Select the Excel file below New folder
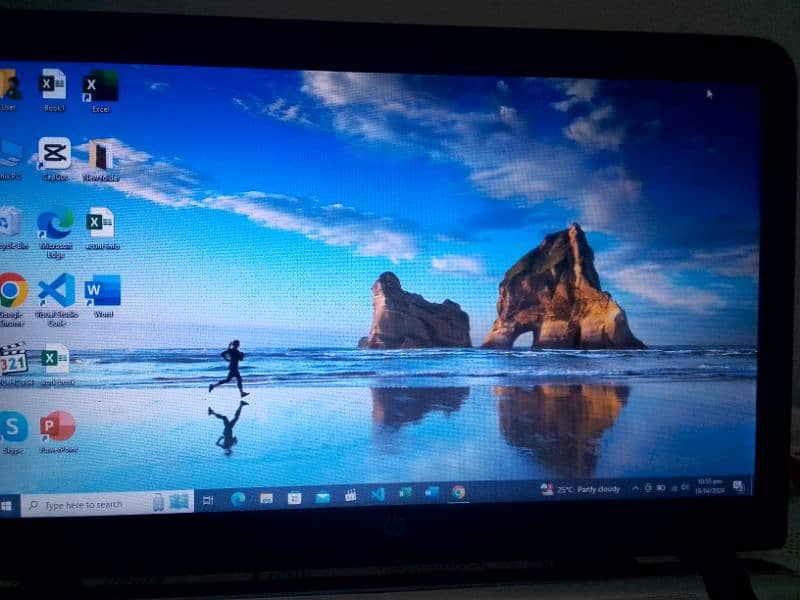The width and height of the screenshot is (800, 600). tap(101, 228)
